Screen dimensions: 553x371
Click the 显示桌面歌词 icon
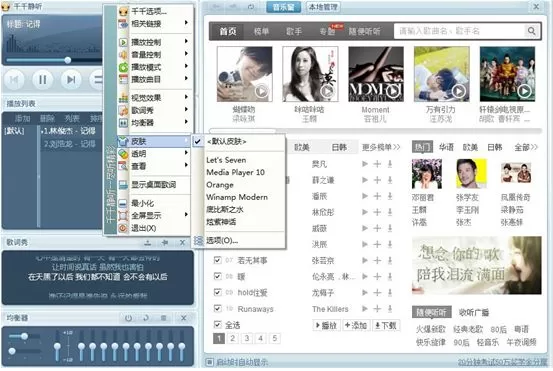[123, 184]
